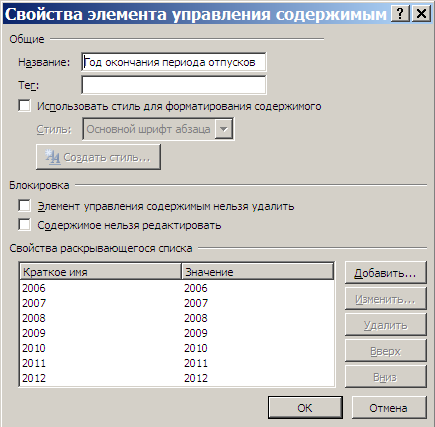Image resolution: width=435 pixels, height=427 pixels.
Task: Enable Использовать стиль для форматирования содержимого checkbox
Action: (25, 106)
